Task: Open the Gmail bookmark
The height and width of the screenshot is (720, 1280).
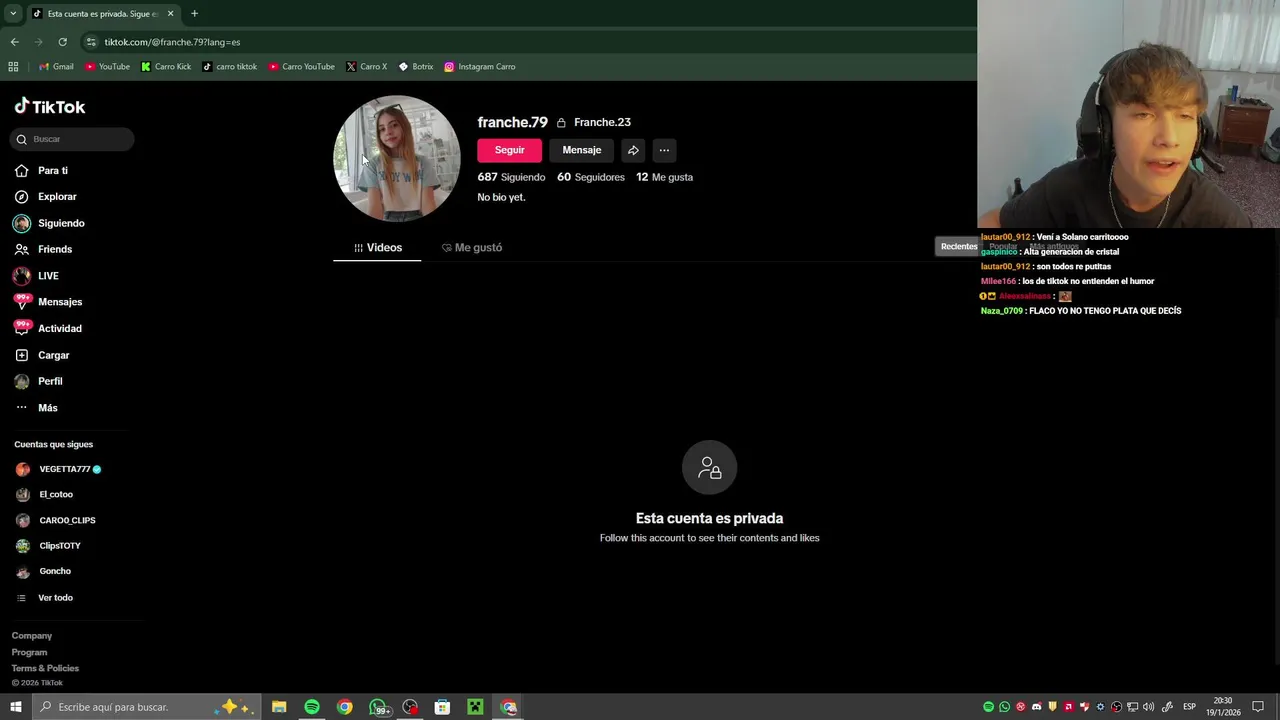Action: (x=56, y=67)
